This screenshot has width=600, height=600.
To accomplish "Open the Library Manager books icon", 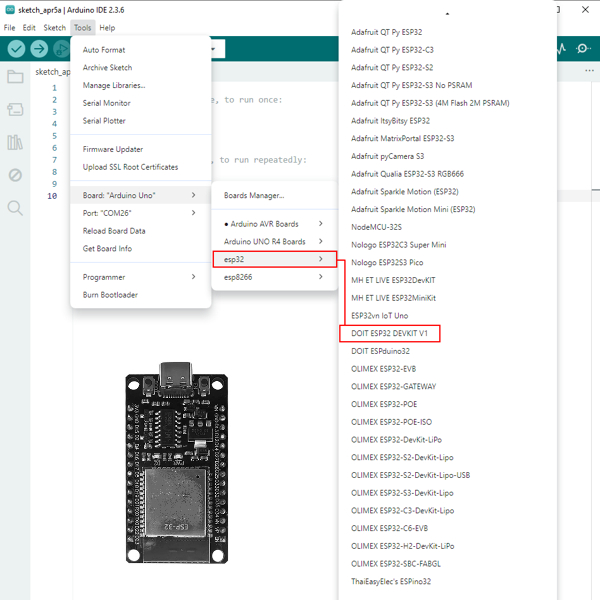I will tap(15, 142).
